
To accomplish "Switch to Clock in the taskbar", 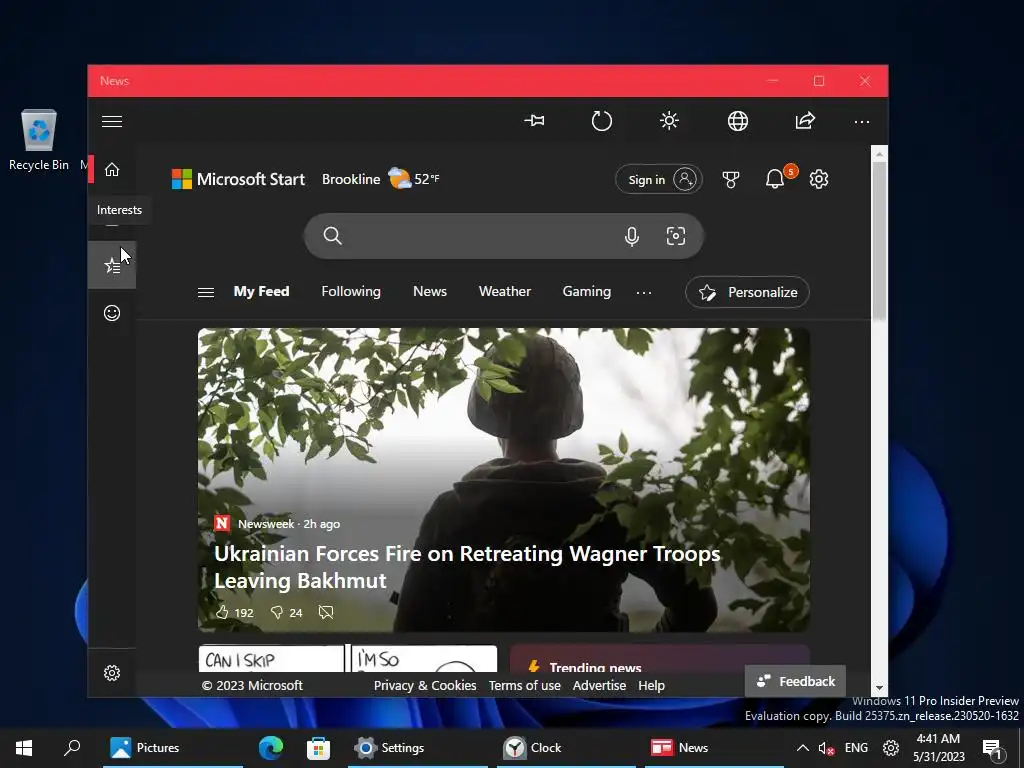I will pyautogui.click(x=566, y=748).
